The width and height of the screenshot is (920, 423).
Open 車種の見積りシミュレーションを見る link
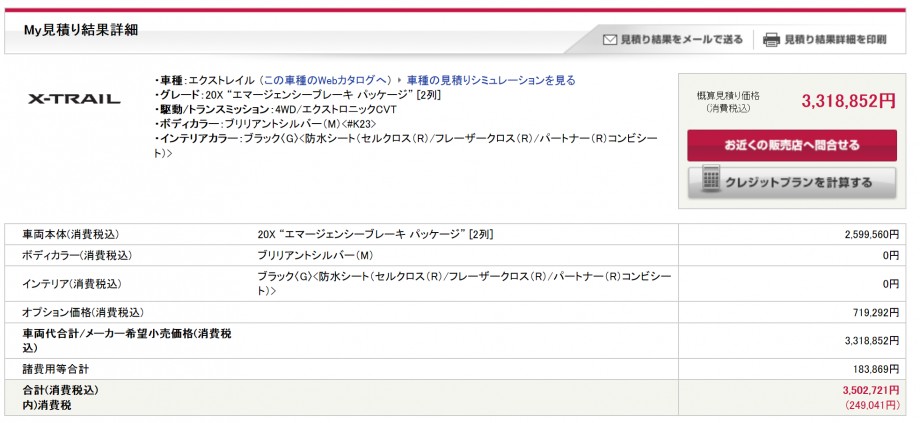tap(491, 80)
